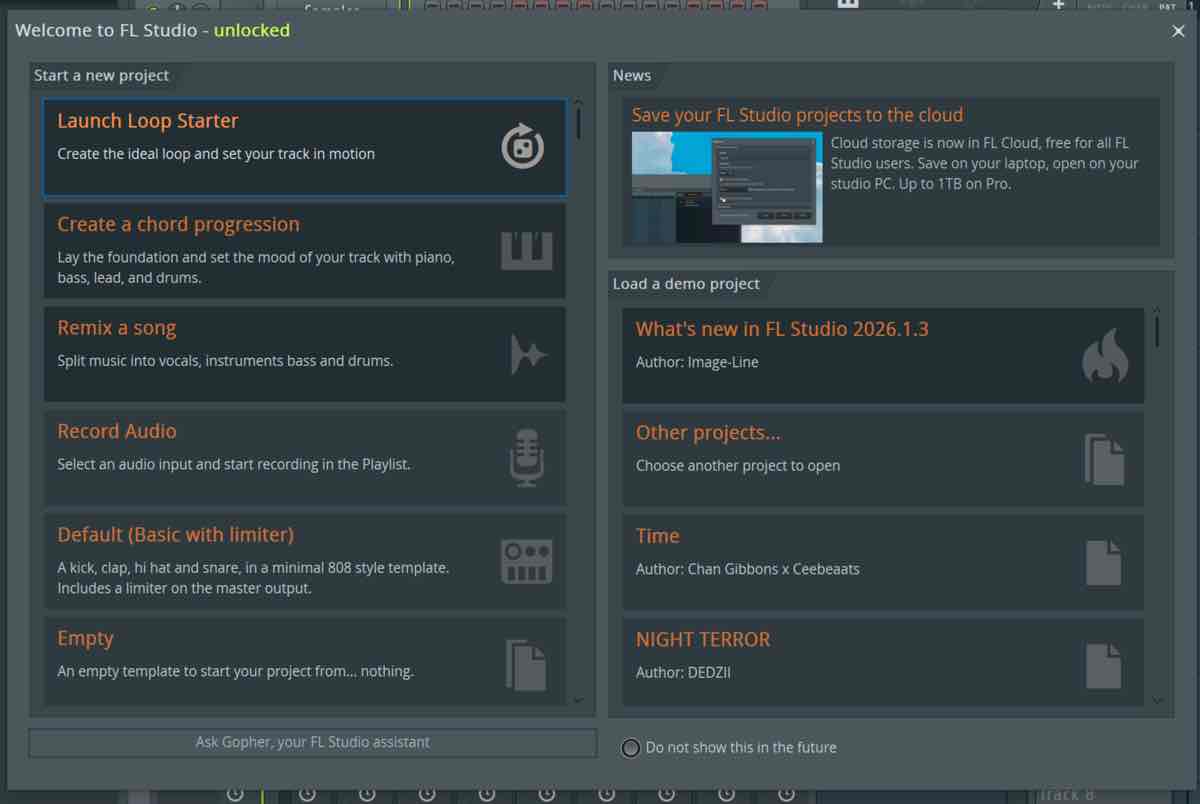
Task: Click Author: Chan Gibbons x Ceebeaats text
Action: (x=748, y=569)
